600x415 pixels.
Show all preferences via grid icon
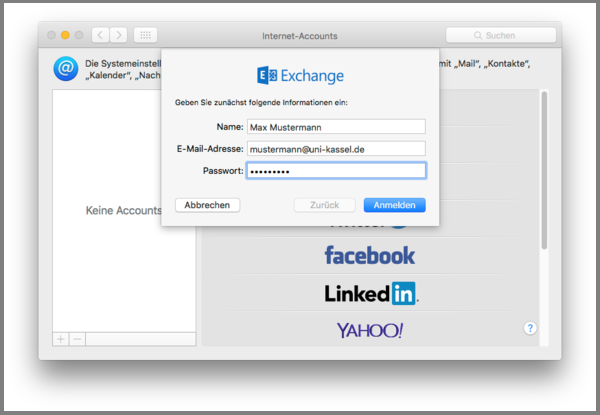coord(145,35)
